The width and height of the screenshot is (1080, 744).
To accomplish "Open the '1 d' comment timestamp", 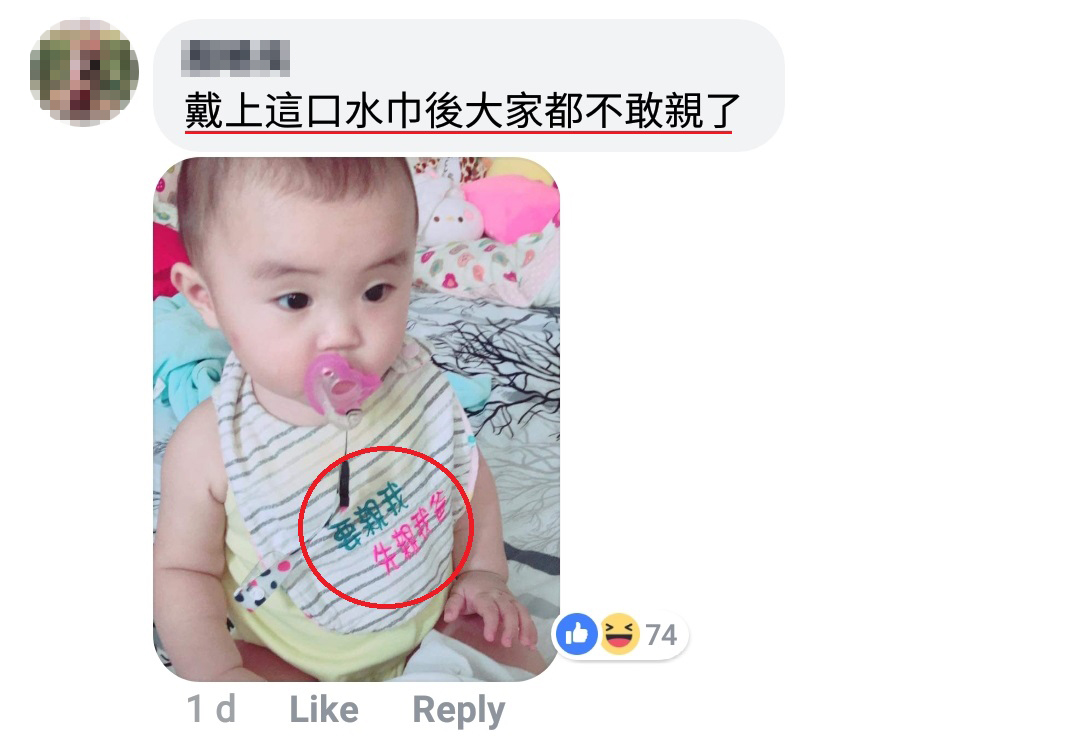I will (211, 710).
